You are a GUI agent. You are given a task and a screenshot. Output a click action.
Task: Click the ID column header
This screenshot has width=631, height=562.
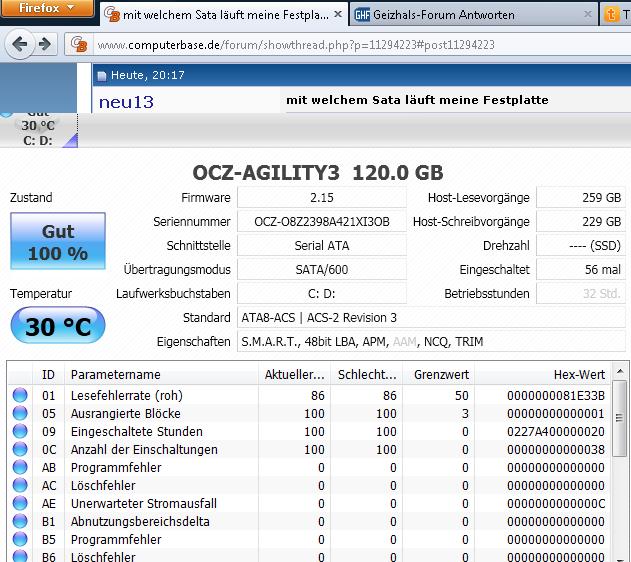[x=48, y=375]
